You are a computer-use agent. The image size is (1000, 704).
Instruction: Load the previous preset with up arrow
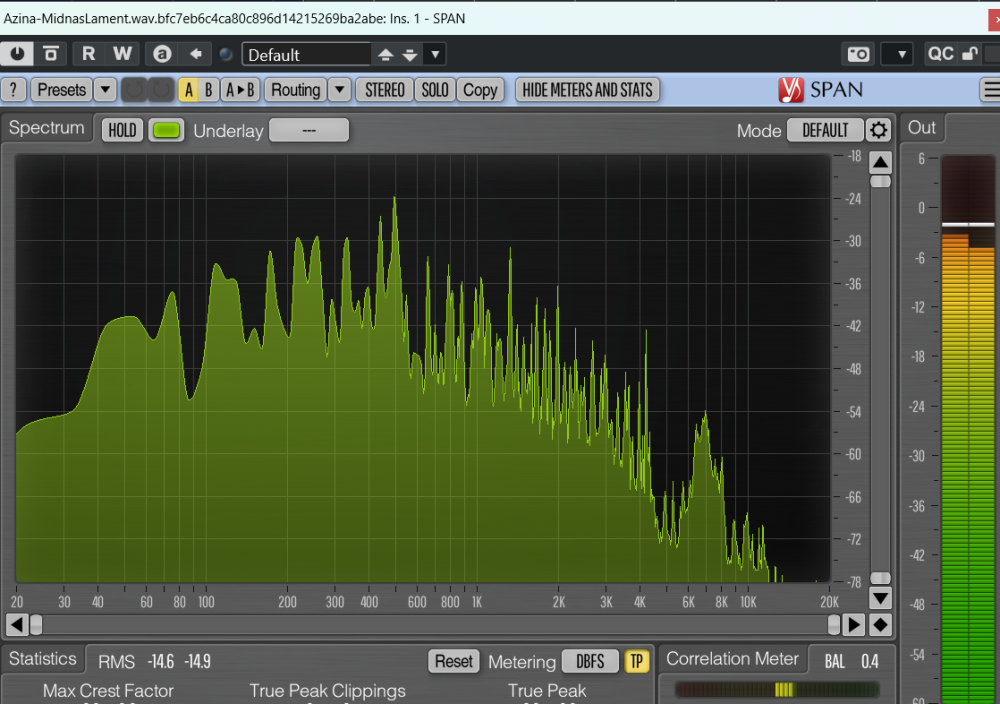coord(385,55)
